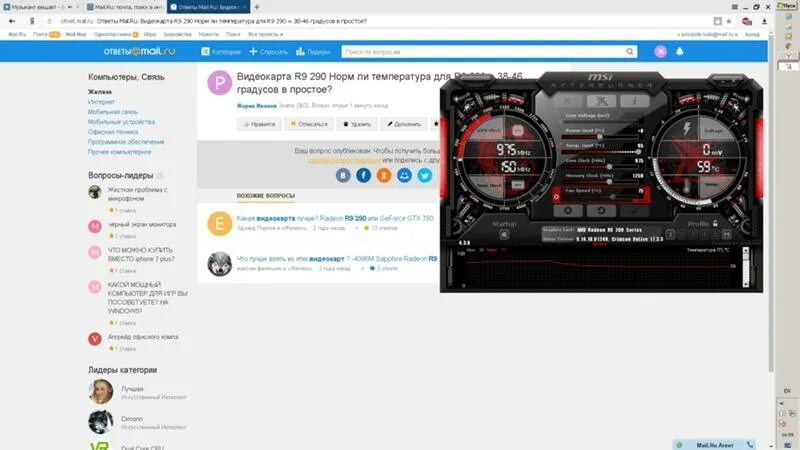Toggle Fan Speed auto button in Afterburner
This screenshot has height=450, width=800.
[x=556, y=196]
